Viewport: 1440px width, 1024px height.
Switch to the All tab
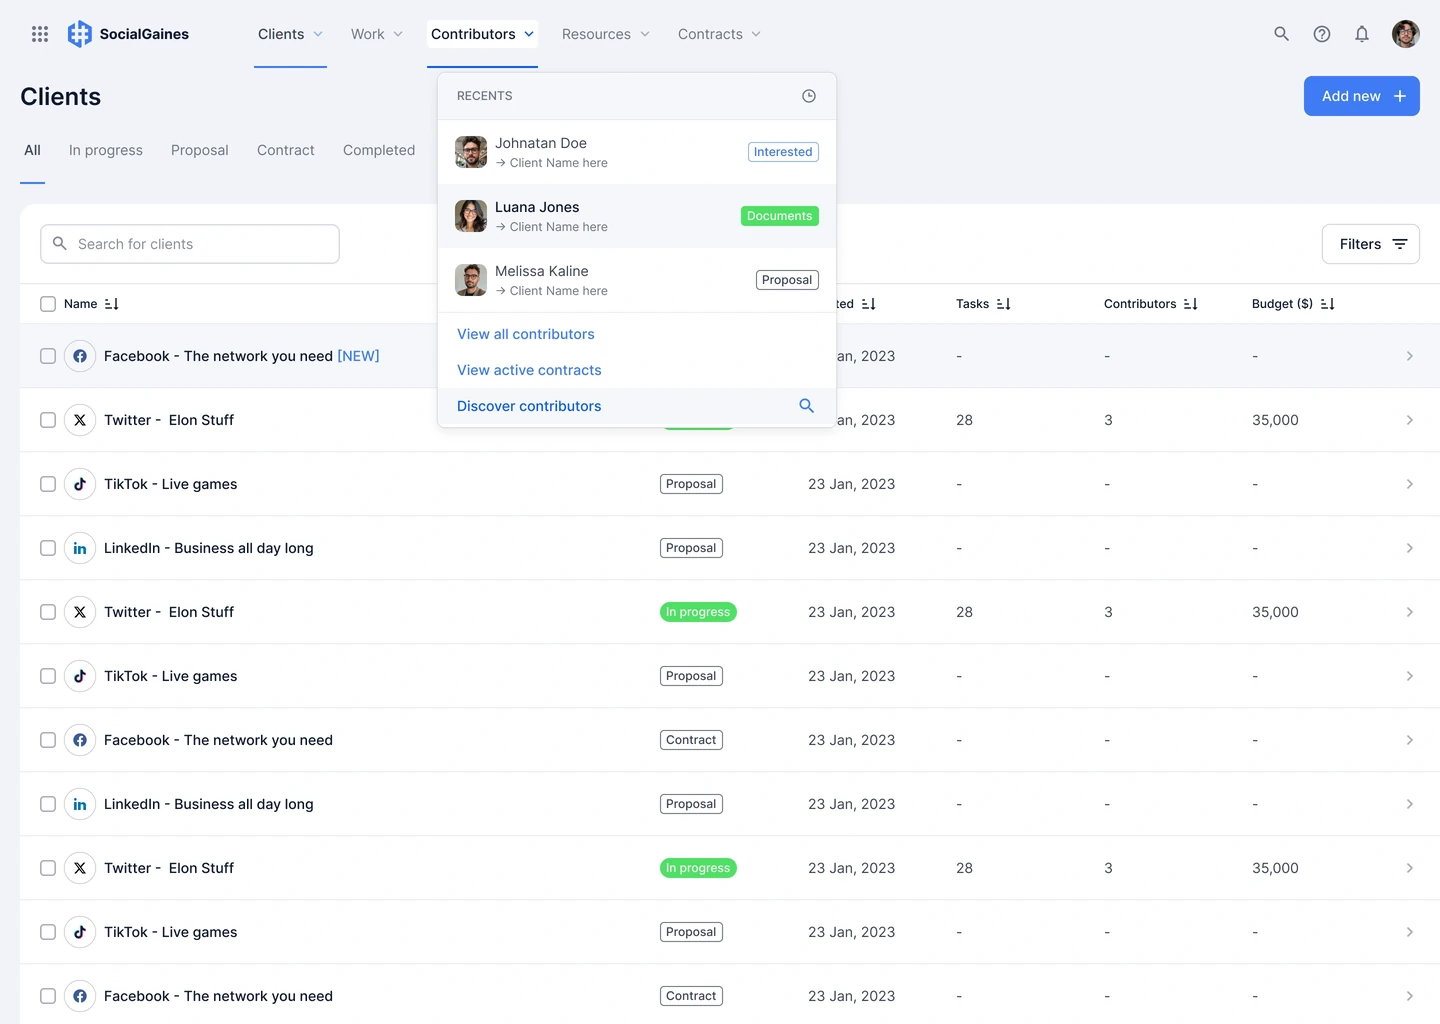(33, 150)
